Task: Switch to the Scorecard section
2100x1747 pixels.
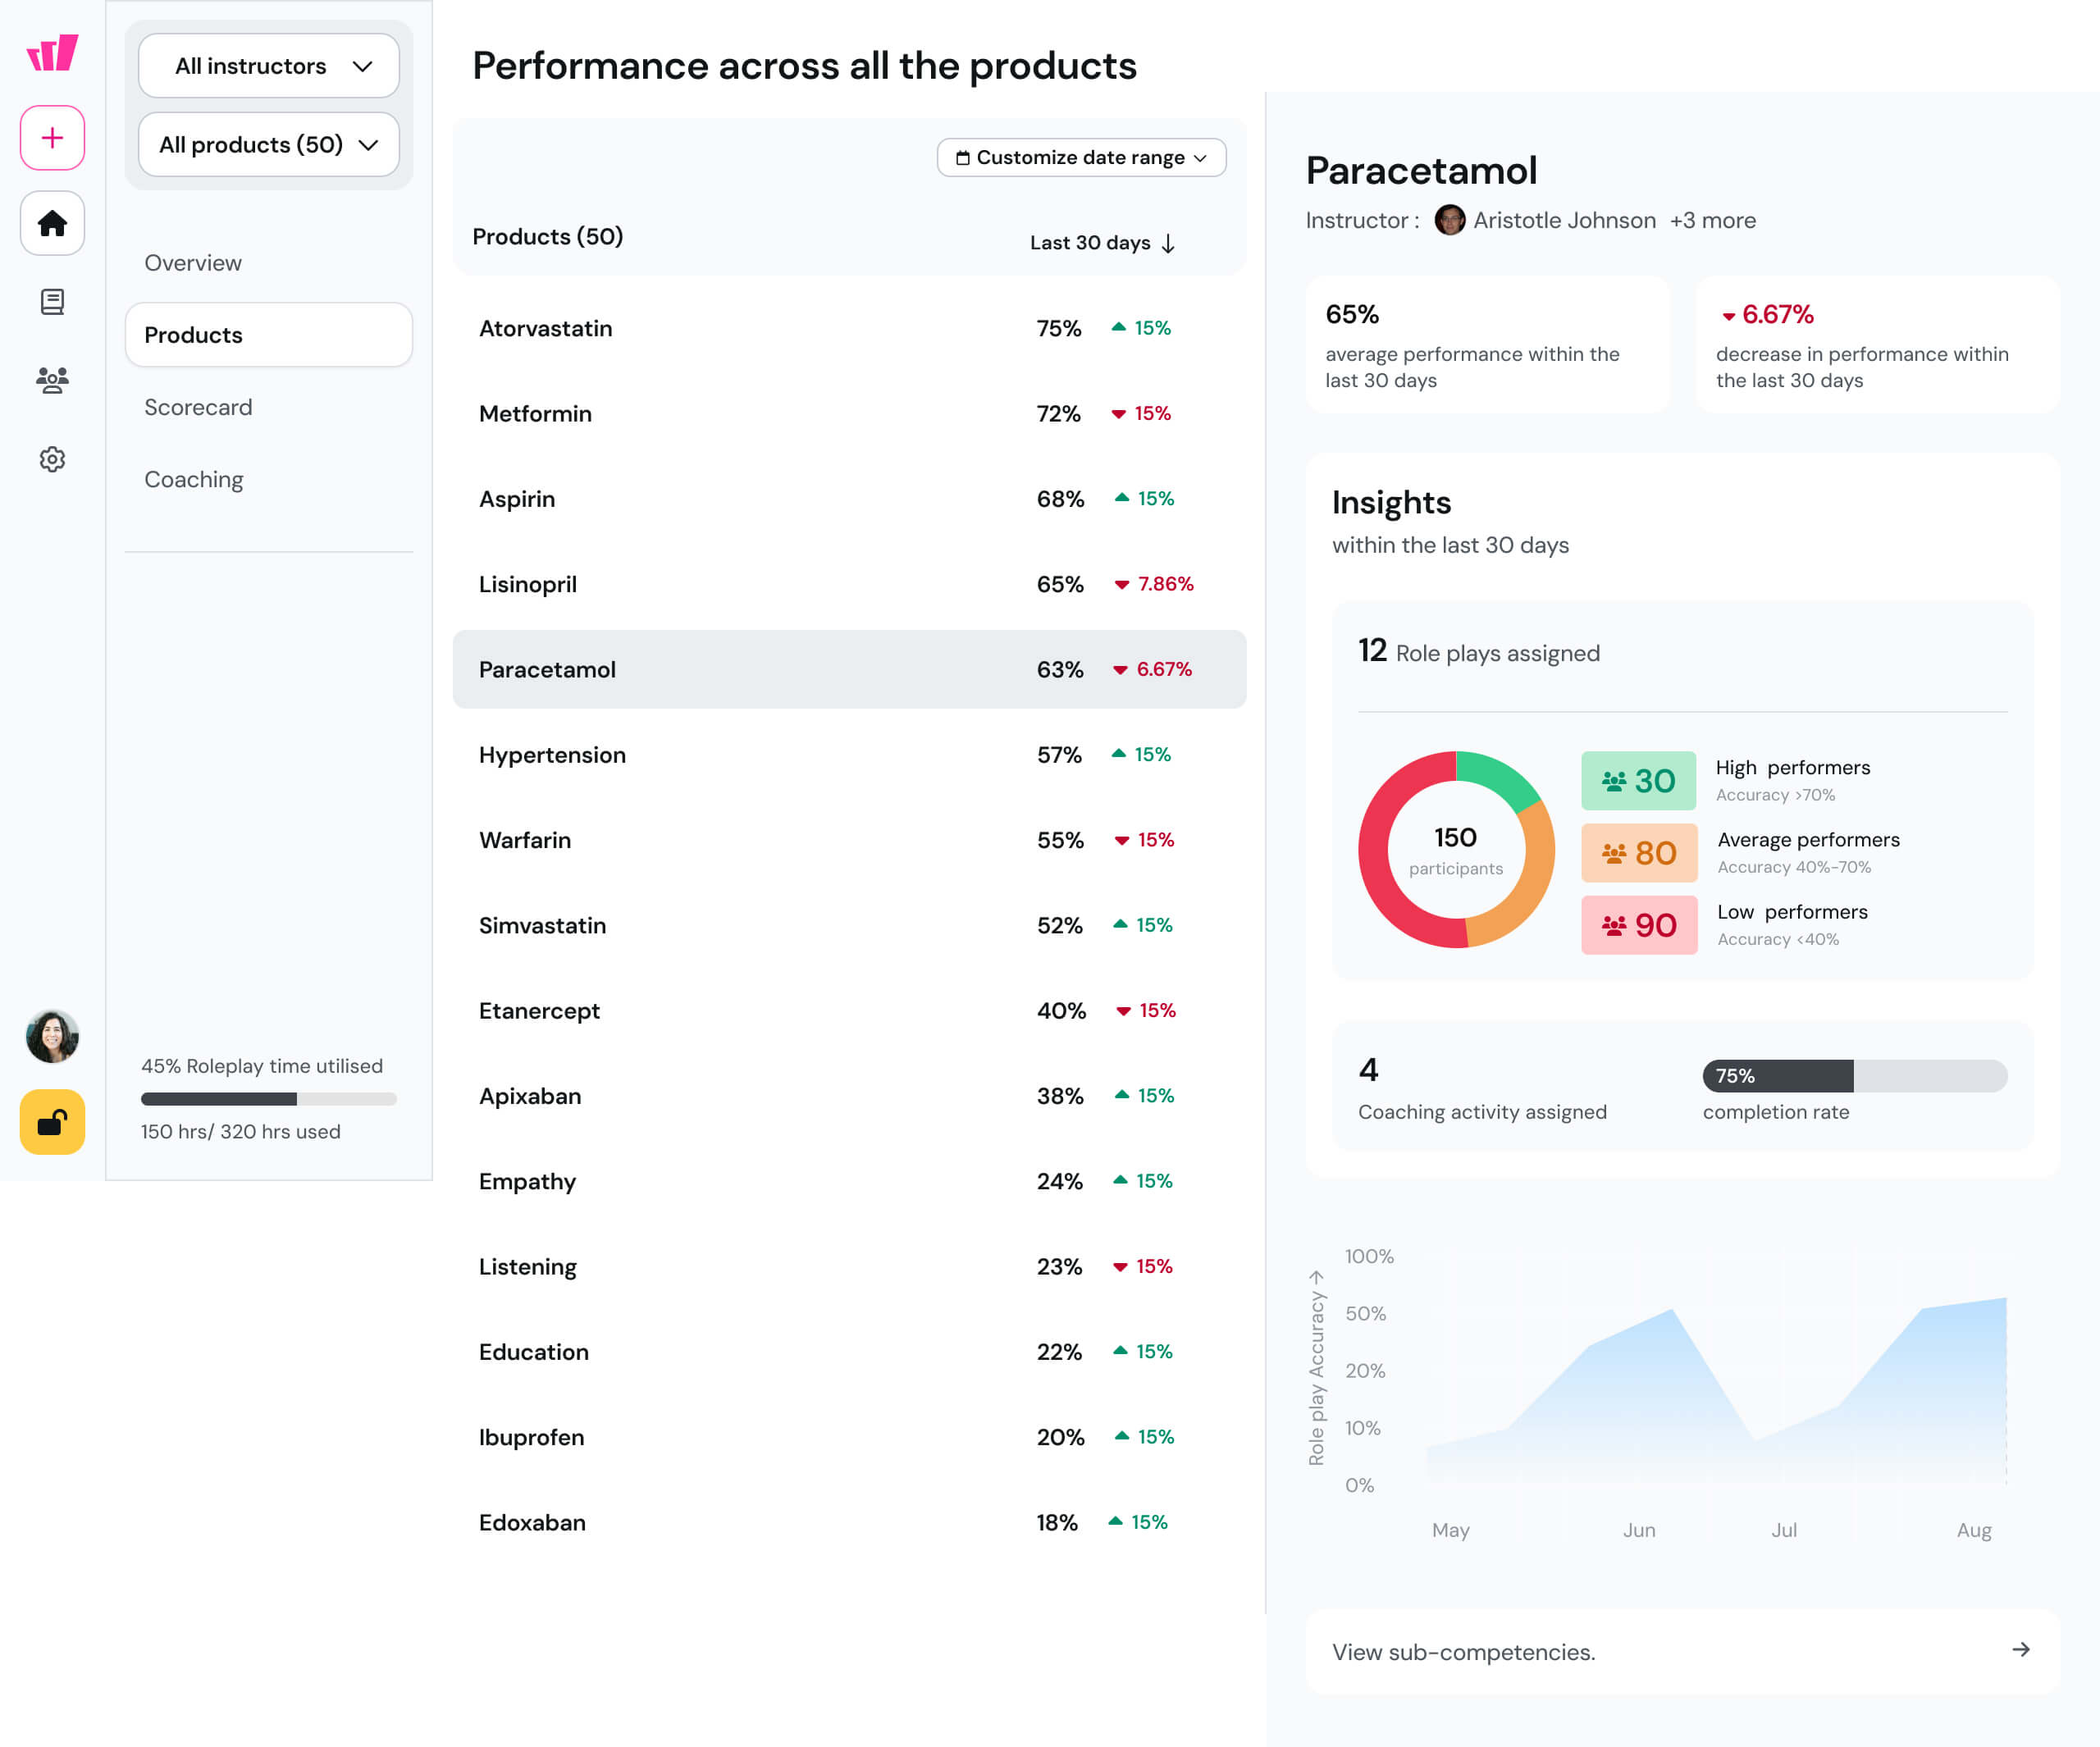Action: [198, 407]
